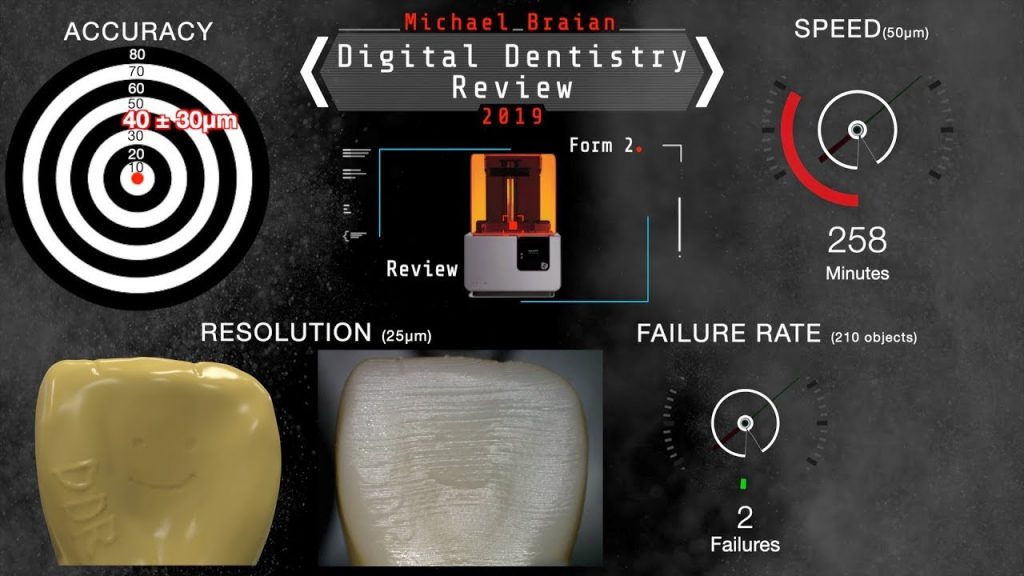Click the 'Review' label beside printer
Viewport: 1024px width, 576px height.
coord(422,268)
